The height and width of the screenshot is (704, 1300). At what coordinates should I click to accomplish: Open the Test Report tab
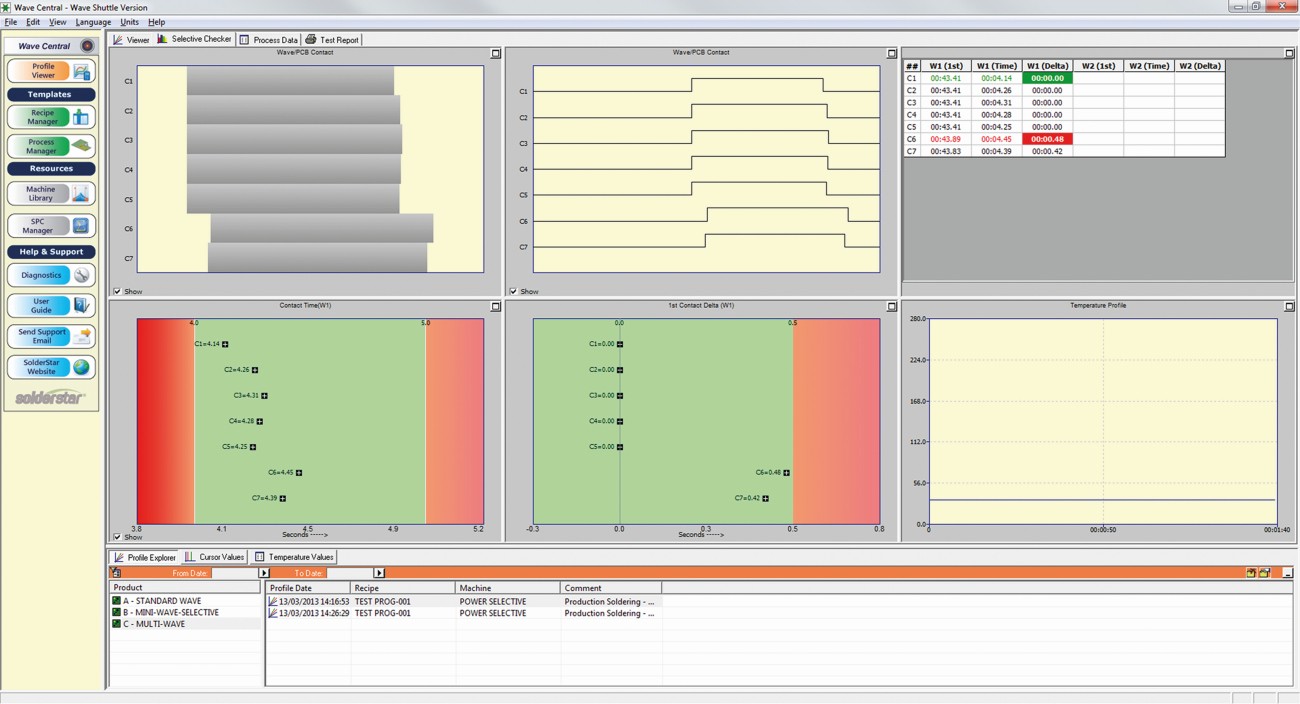(x=332, y=40)
